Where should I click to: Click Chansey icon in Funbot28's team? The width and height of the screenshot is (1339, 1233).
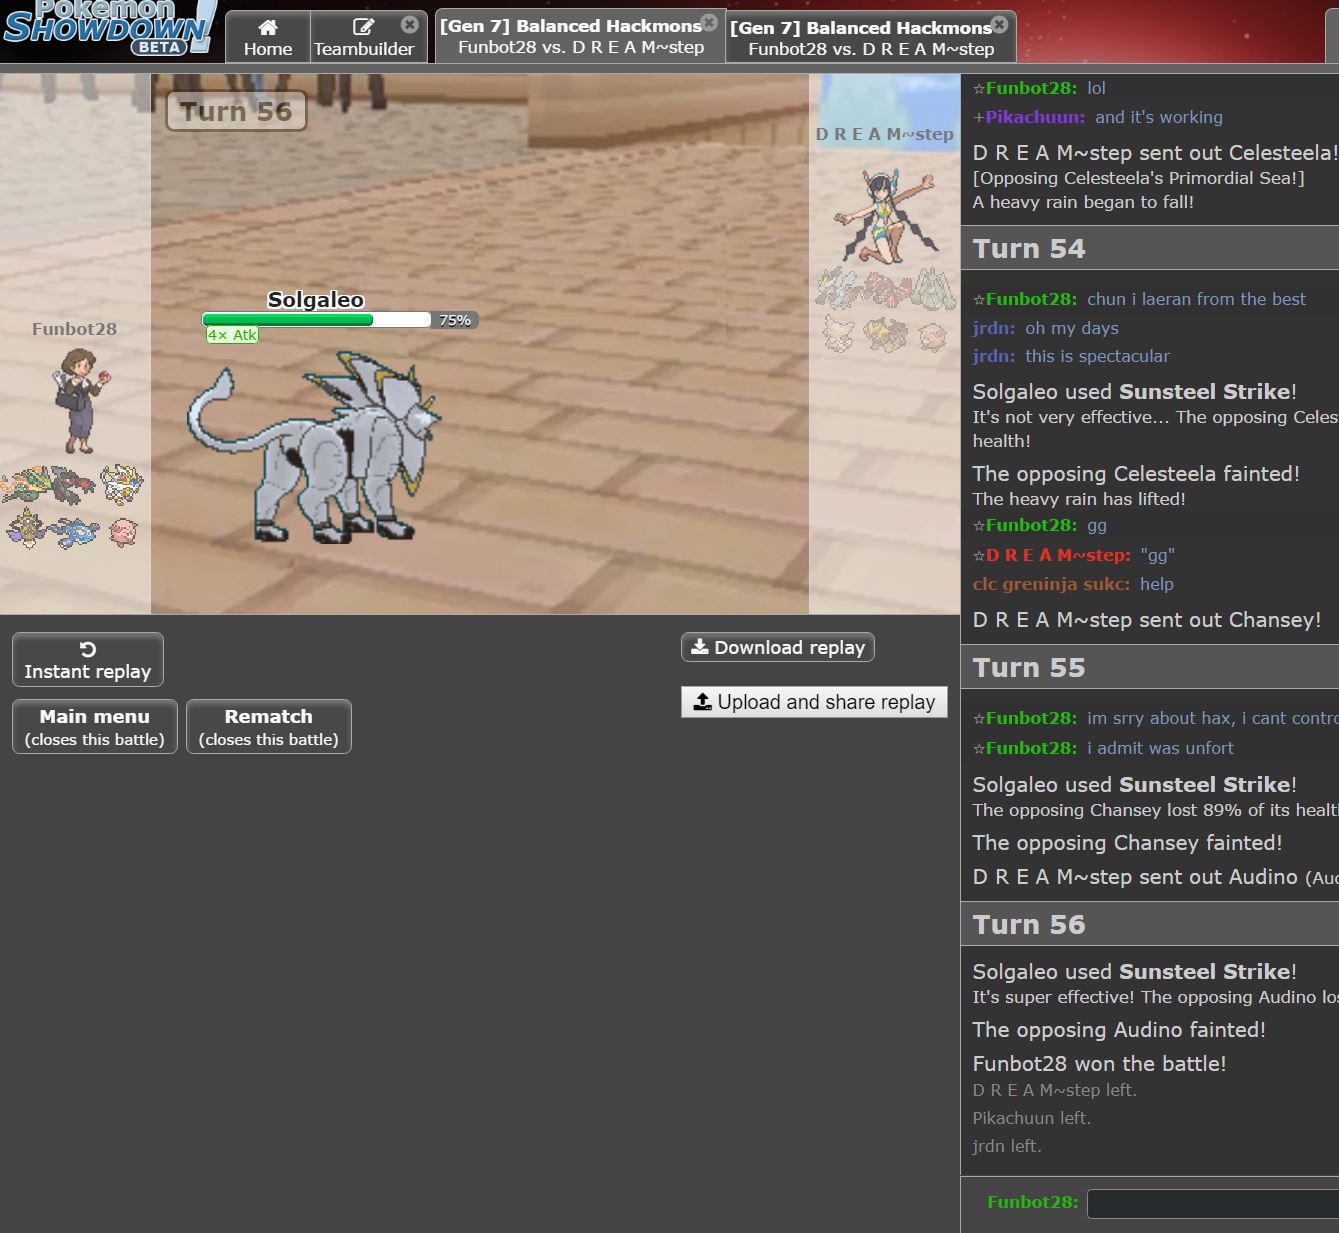pyautogui.click(x=122, y=531)
